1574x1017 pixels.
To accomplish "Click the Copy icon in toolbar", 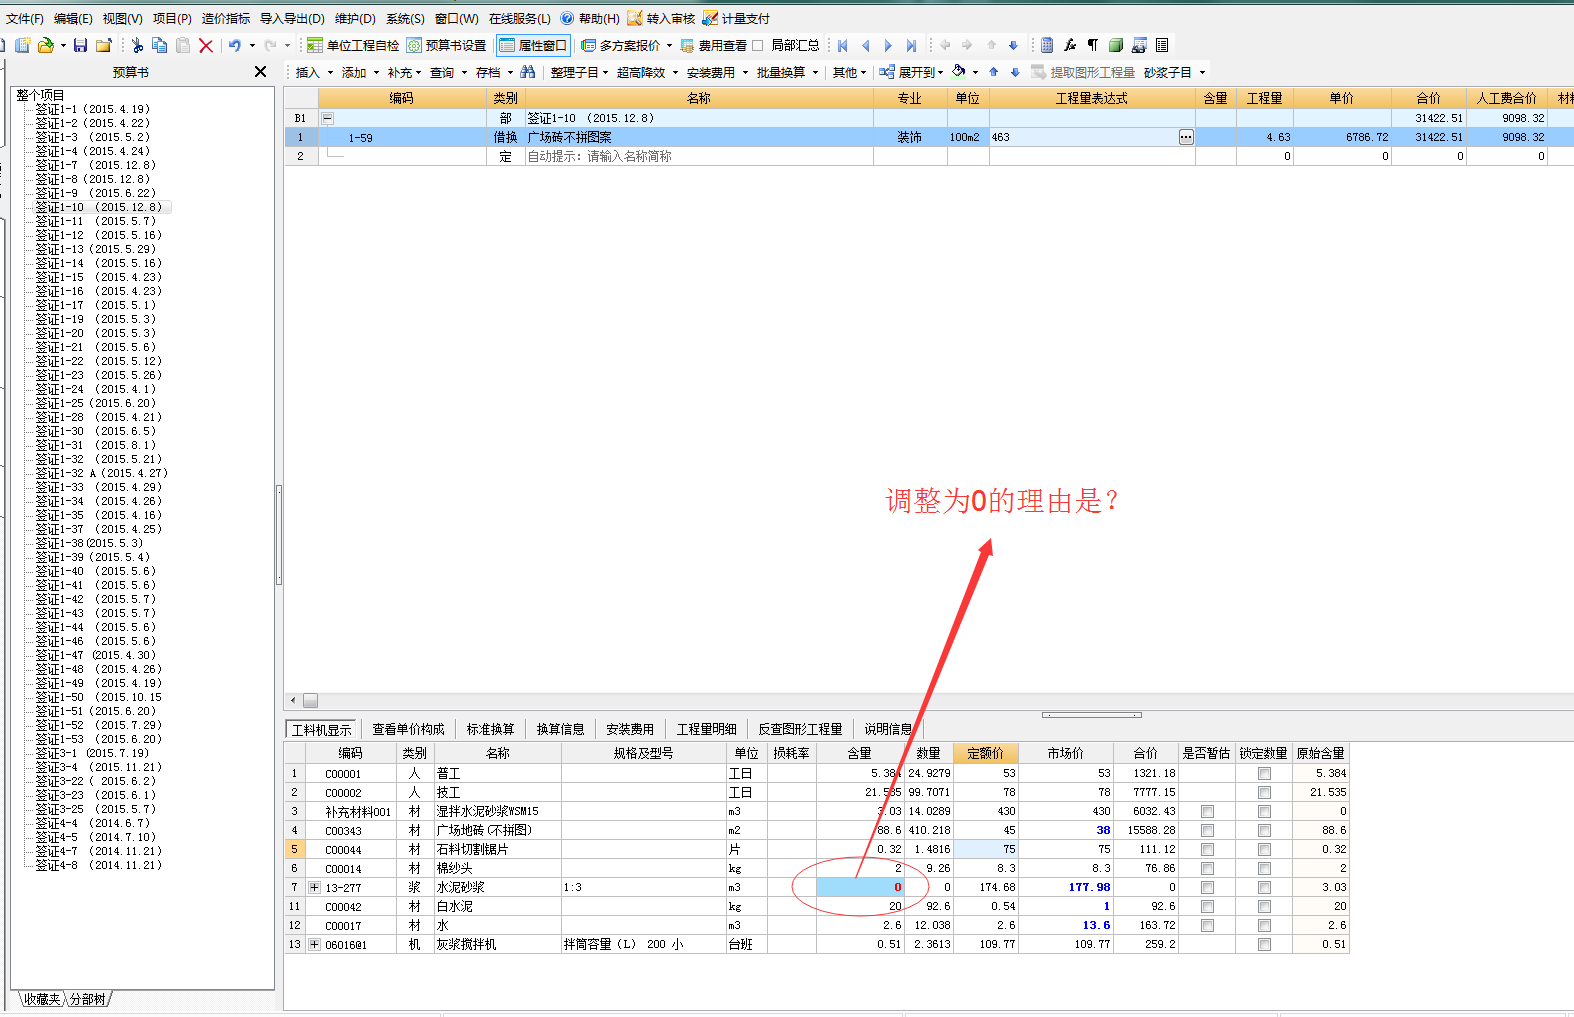I will pos(159,45).
